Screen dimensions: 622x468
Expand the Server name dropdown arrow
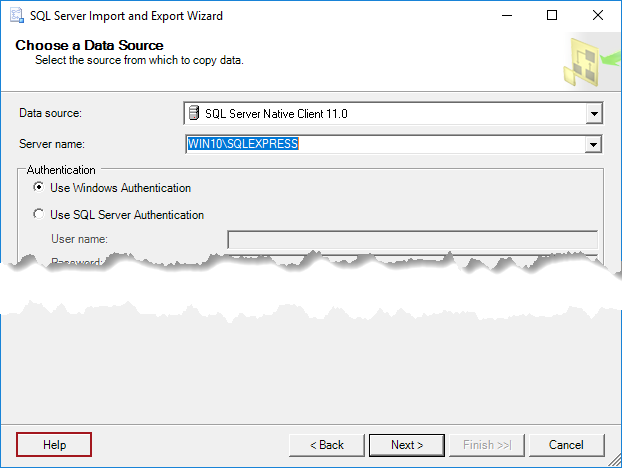593,144
